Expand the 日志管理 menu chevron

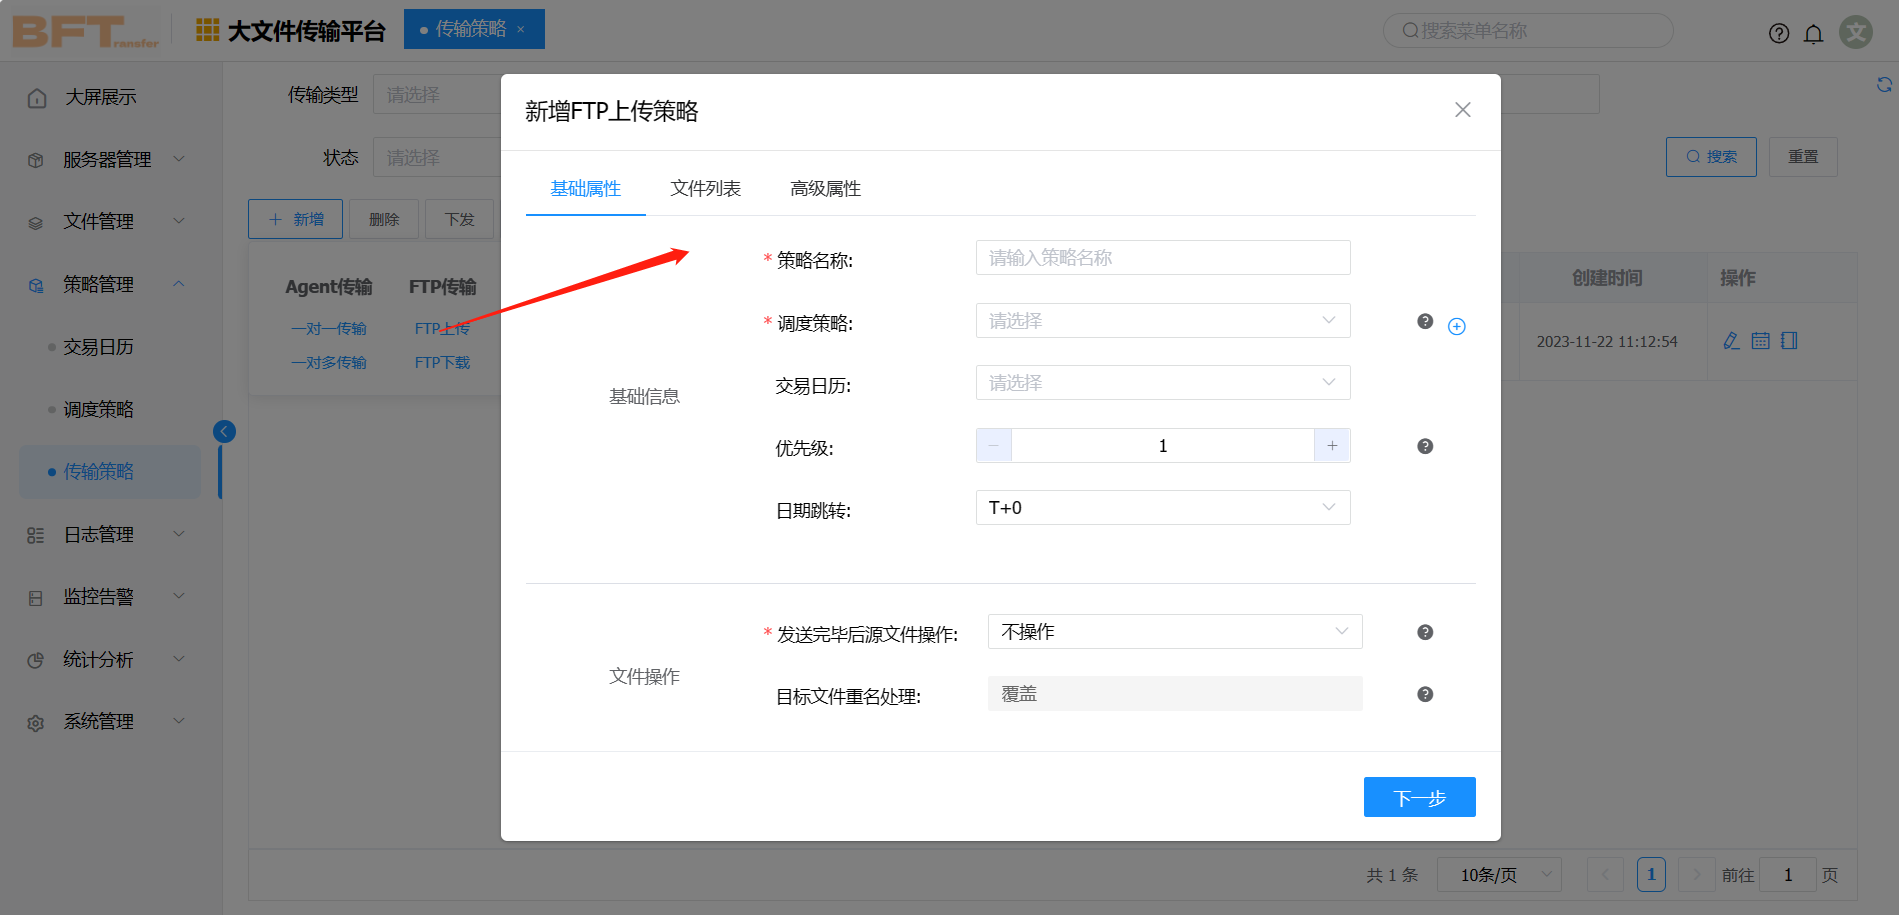[179, 534]
